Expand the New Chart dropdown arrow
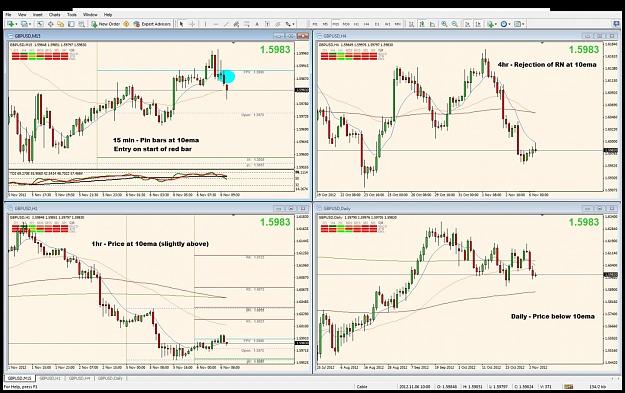The width and height of the screenshot is (625, 393). pos(16,24)
